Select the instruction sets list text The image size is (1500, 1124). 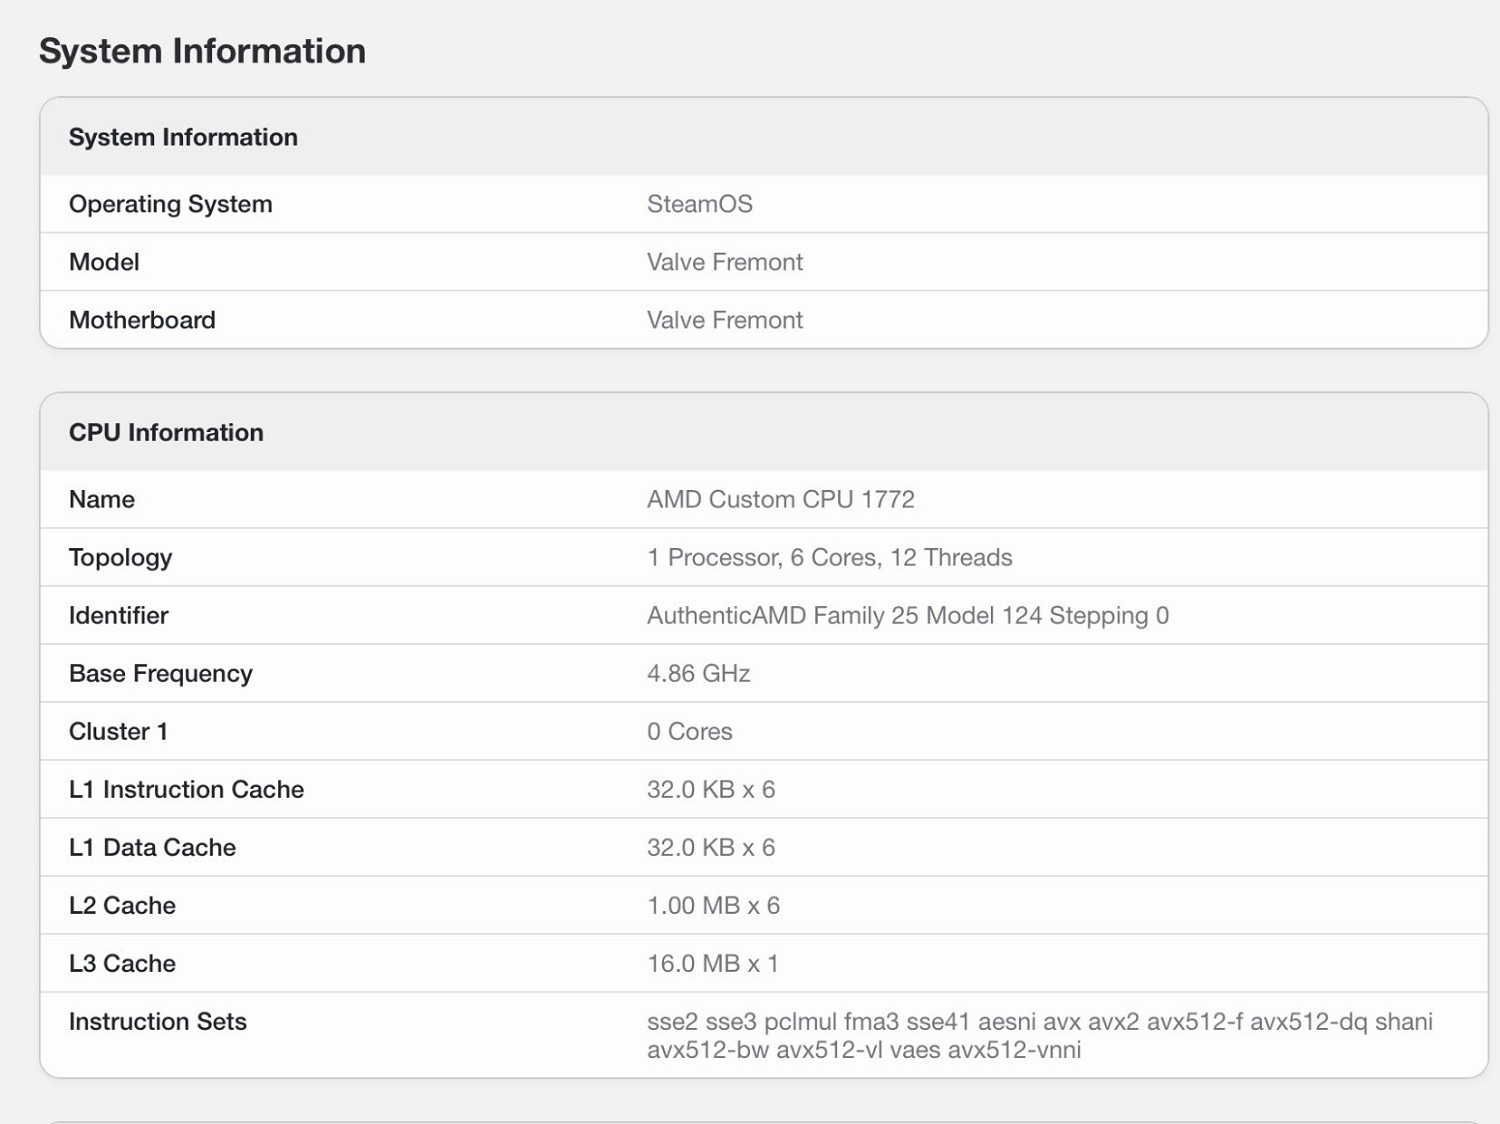tap(1040, 1035)
